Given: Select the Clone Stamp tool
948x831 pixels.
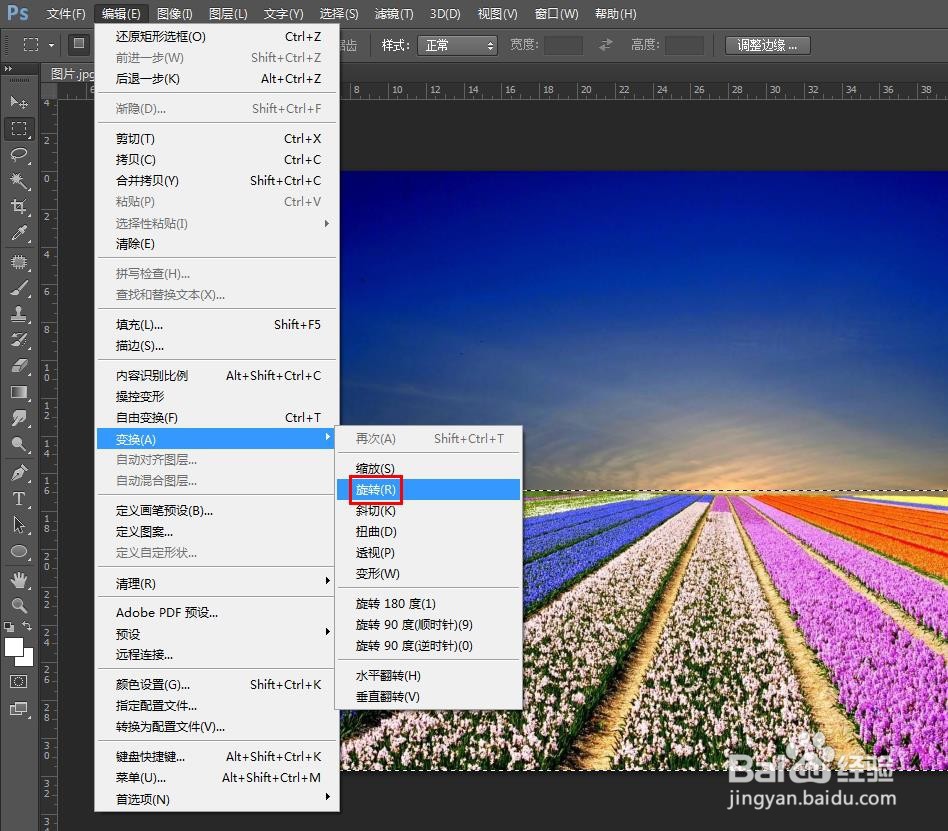Looking at the screenshot, I should pyautogui.click(x=20, y=314).
